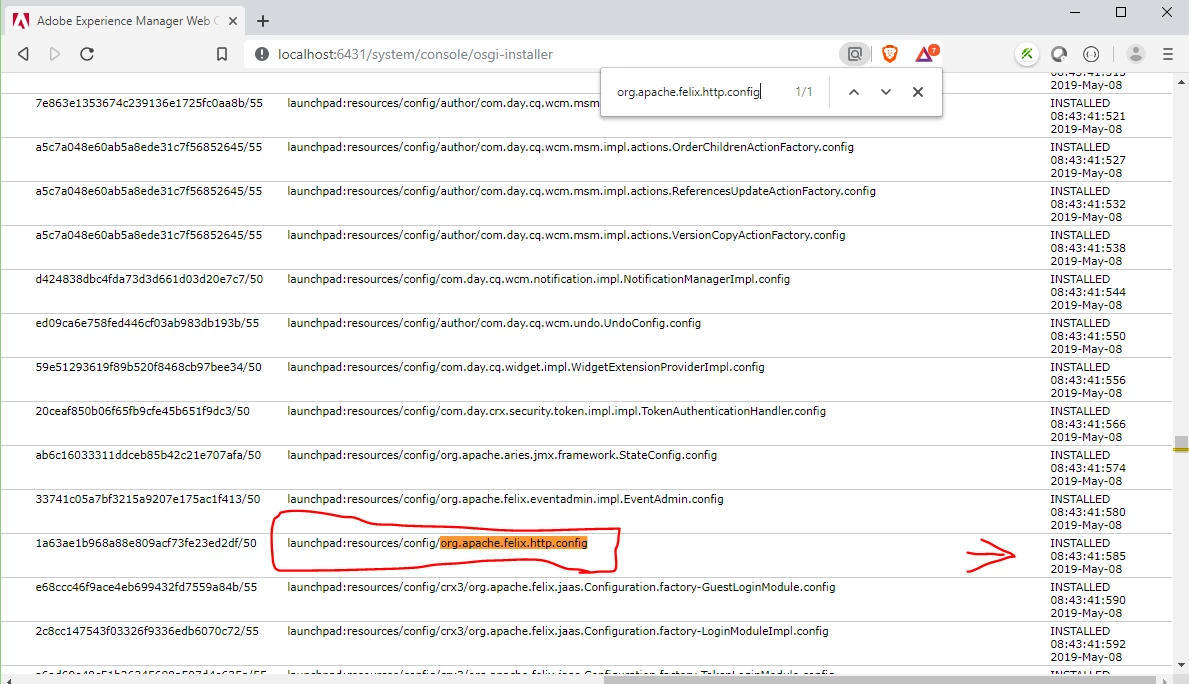Click hash 1a63ae1b968a88e809acf73fe23ed2df/50
1189x684 pixels.
tap(146, 543)
